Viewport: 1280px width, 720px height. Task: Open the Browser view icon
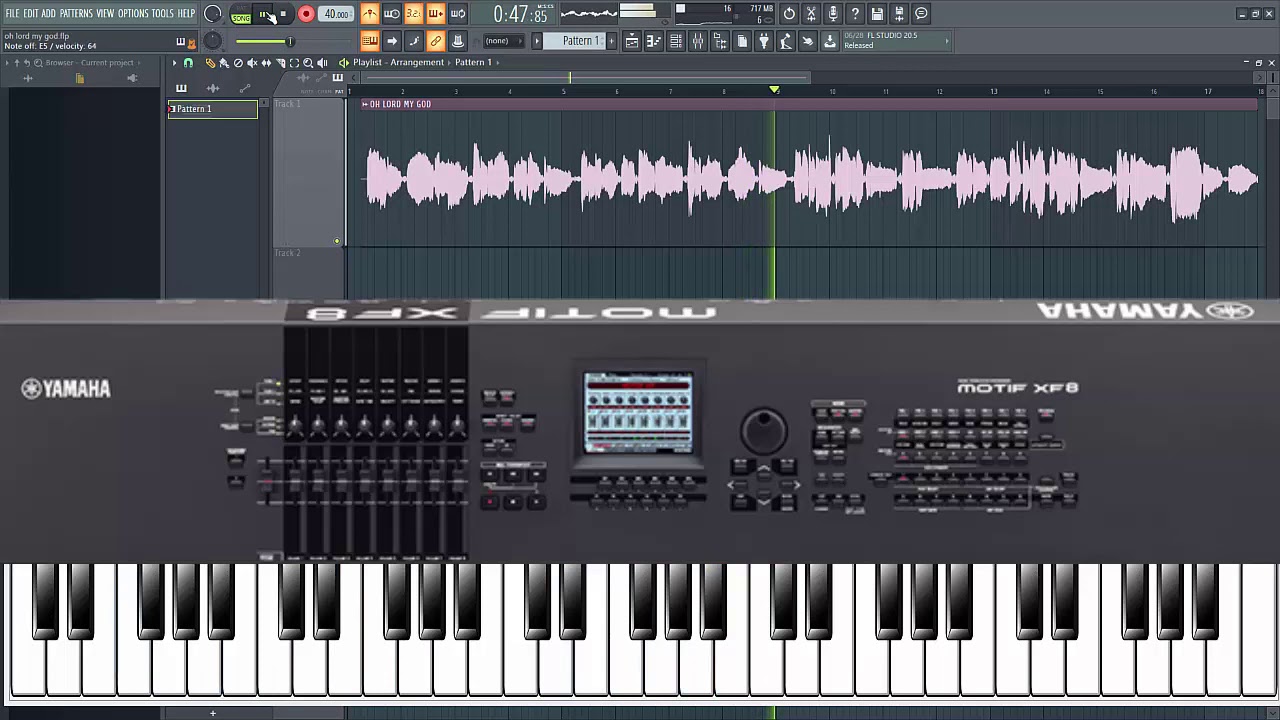[x=720, y=41]
